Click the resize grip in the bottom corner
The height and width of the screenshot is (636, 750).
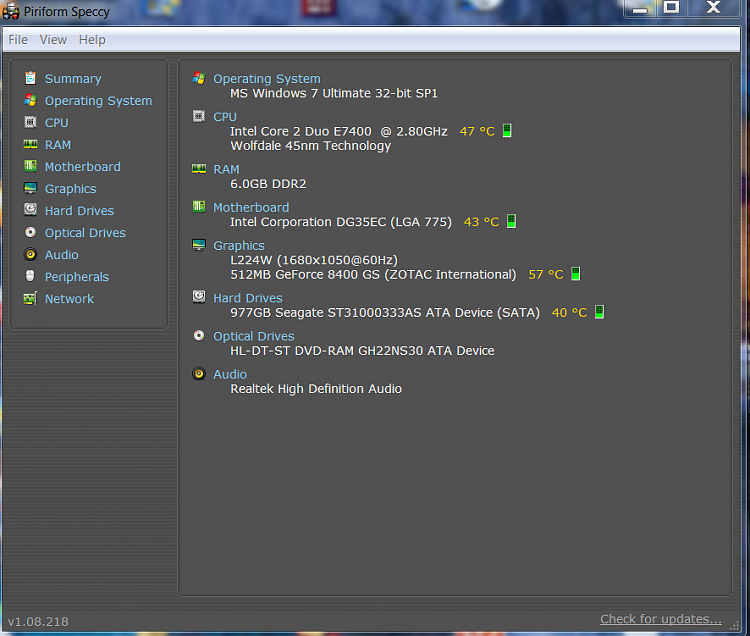735,625
